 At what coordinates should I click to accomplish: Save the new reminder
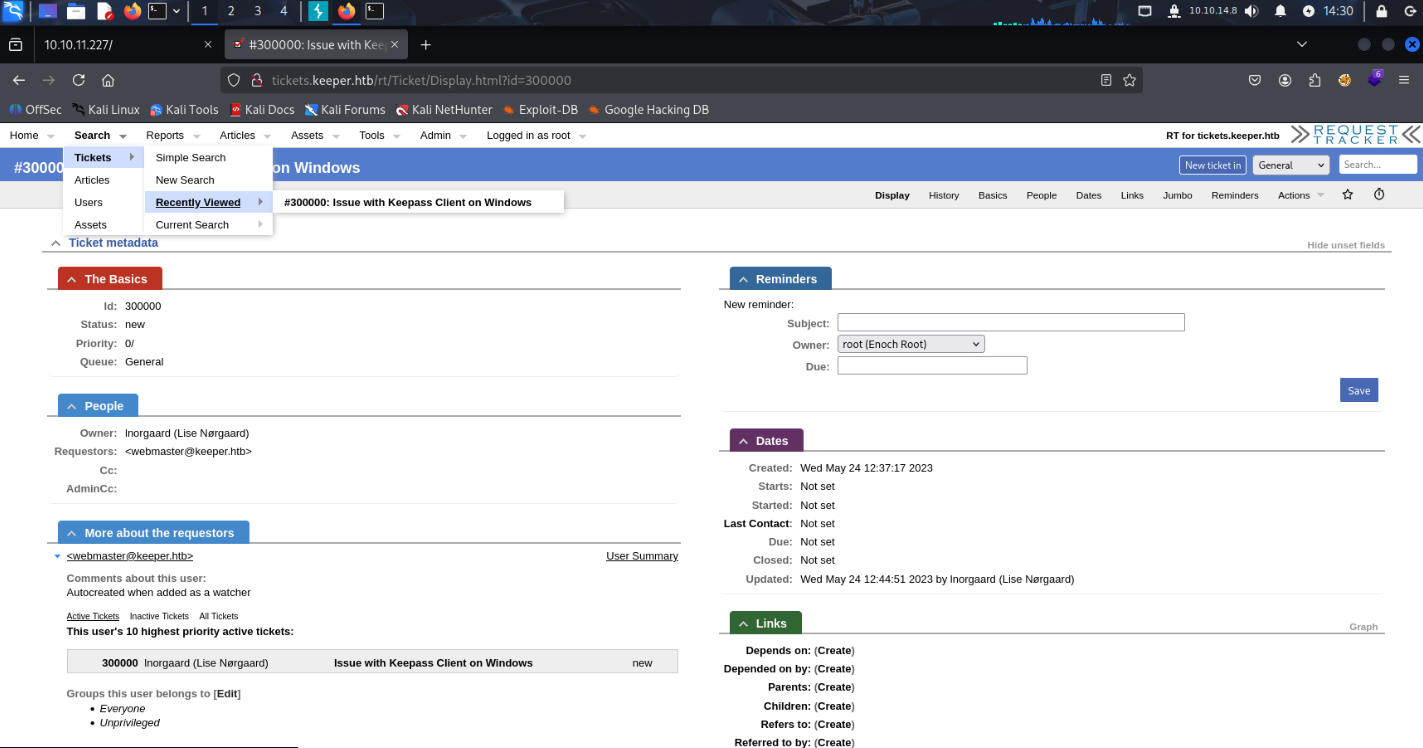[x=1359, y=390]
